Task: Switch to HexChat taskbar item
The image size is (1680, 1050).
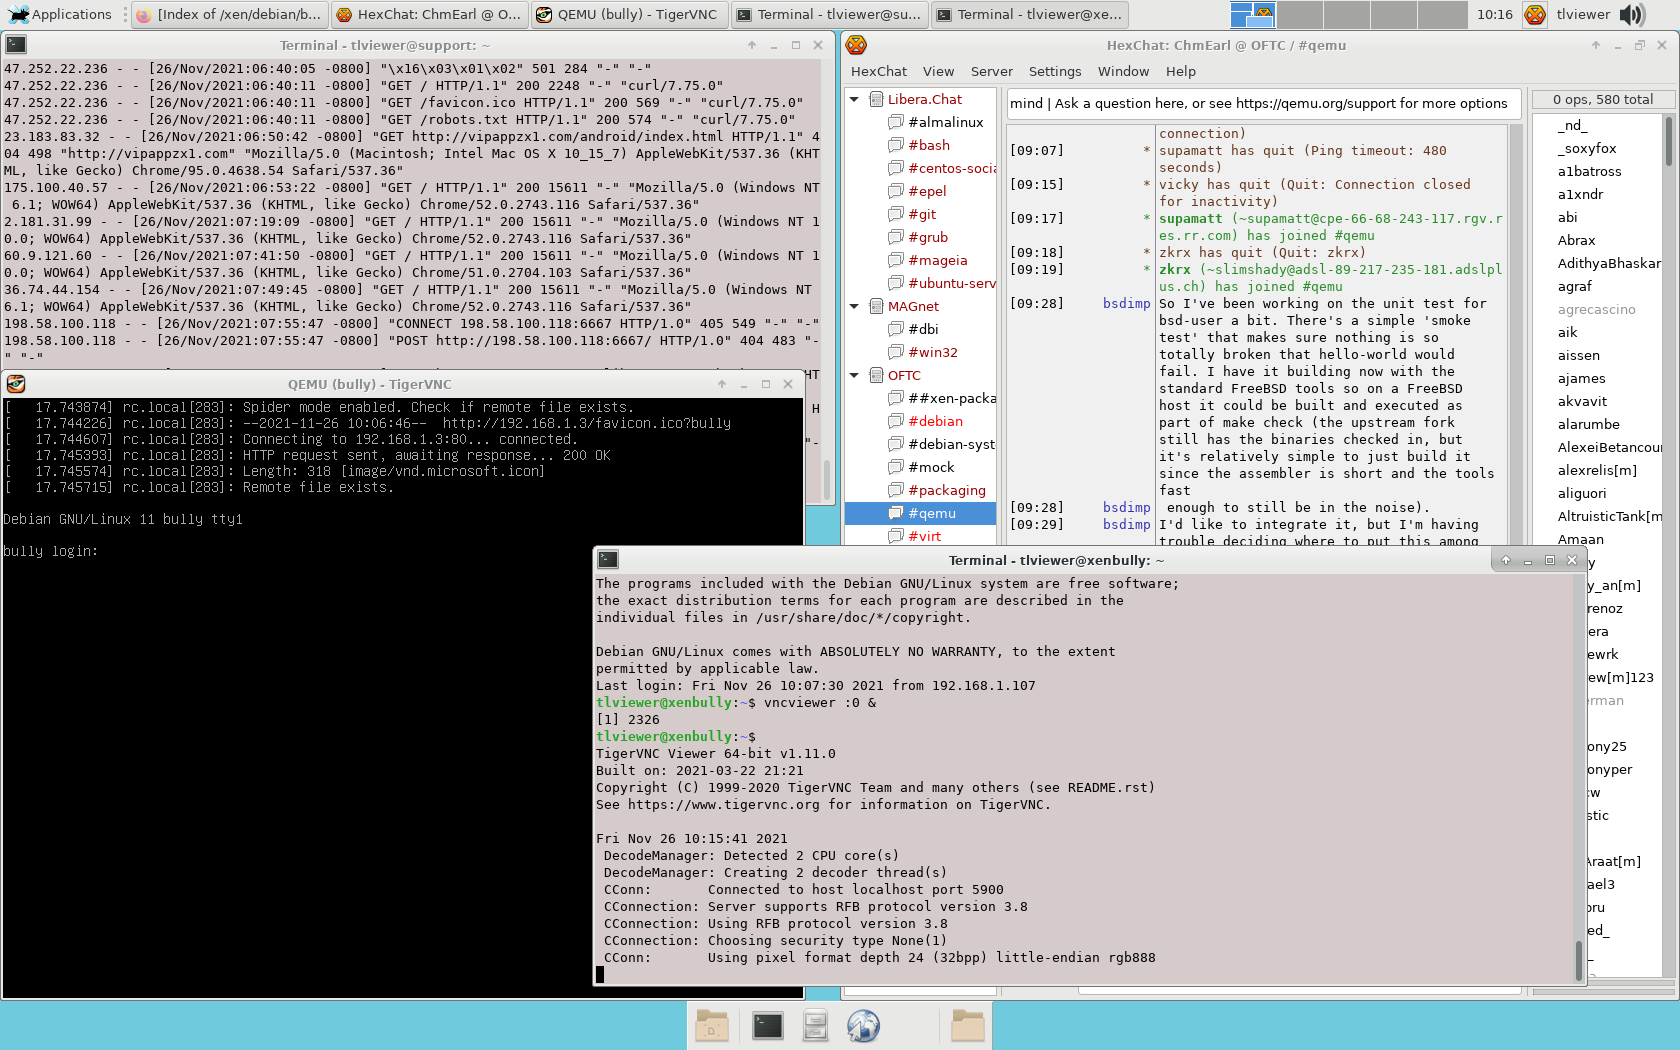Action: pos(428,14)
